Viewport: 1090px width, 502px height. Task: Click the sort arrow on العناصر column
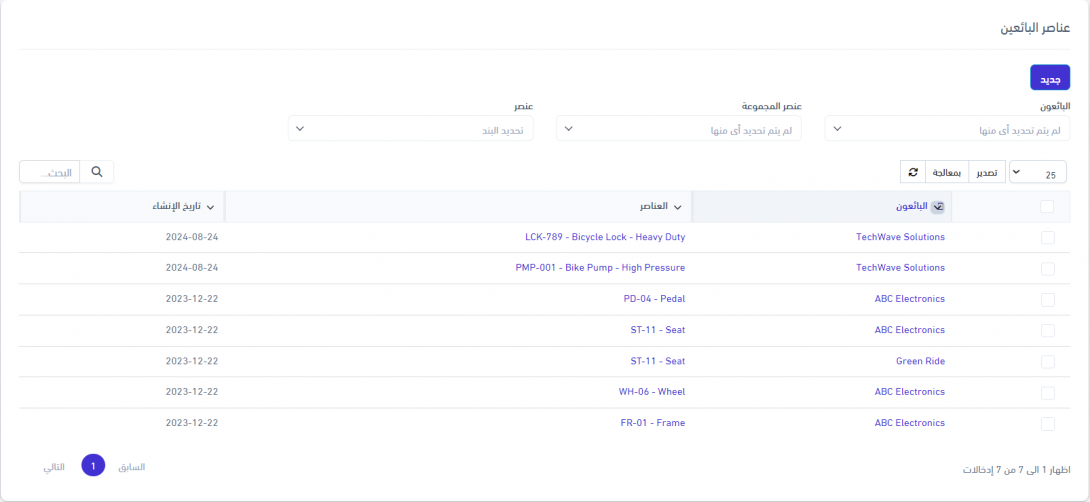pyautogui.click(x=677, y=207)
